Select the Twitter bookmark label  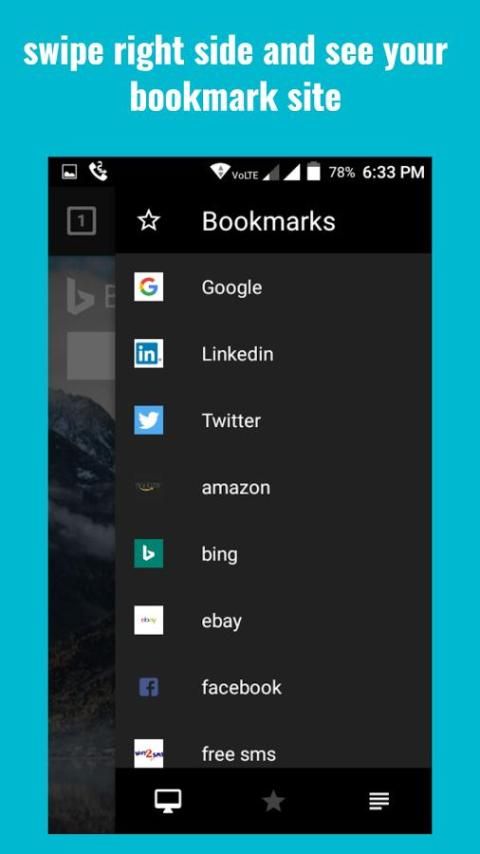pyautogui.click(x=231, y=420)
